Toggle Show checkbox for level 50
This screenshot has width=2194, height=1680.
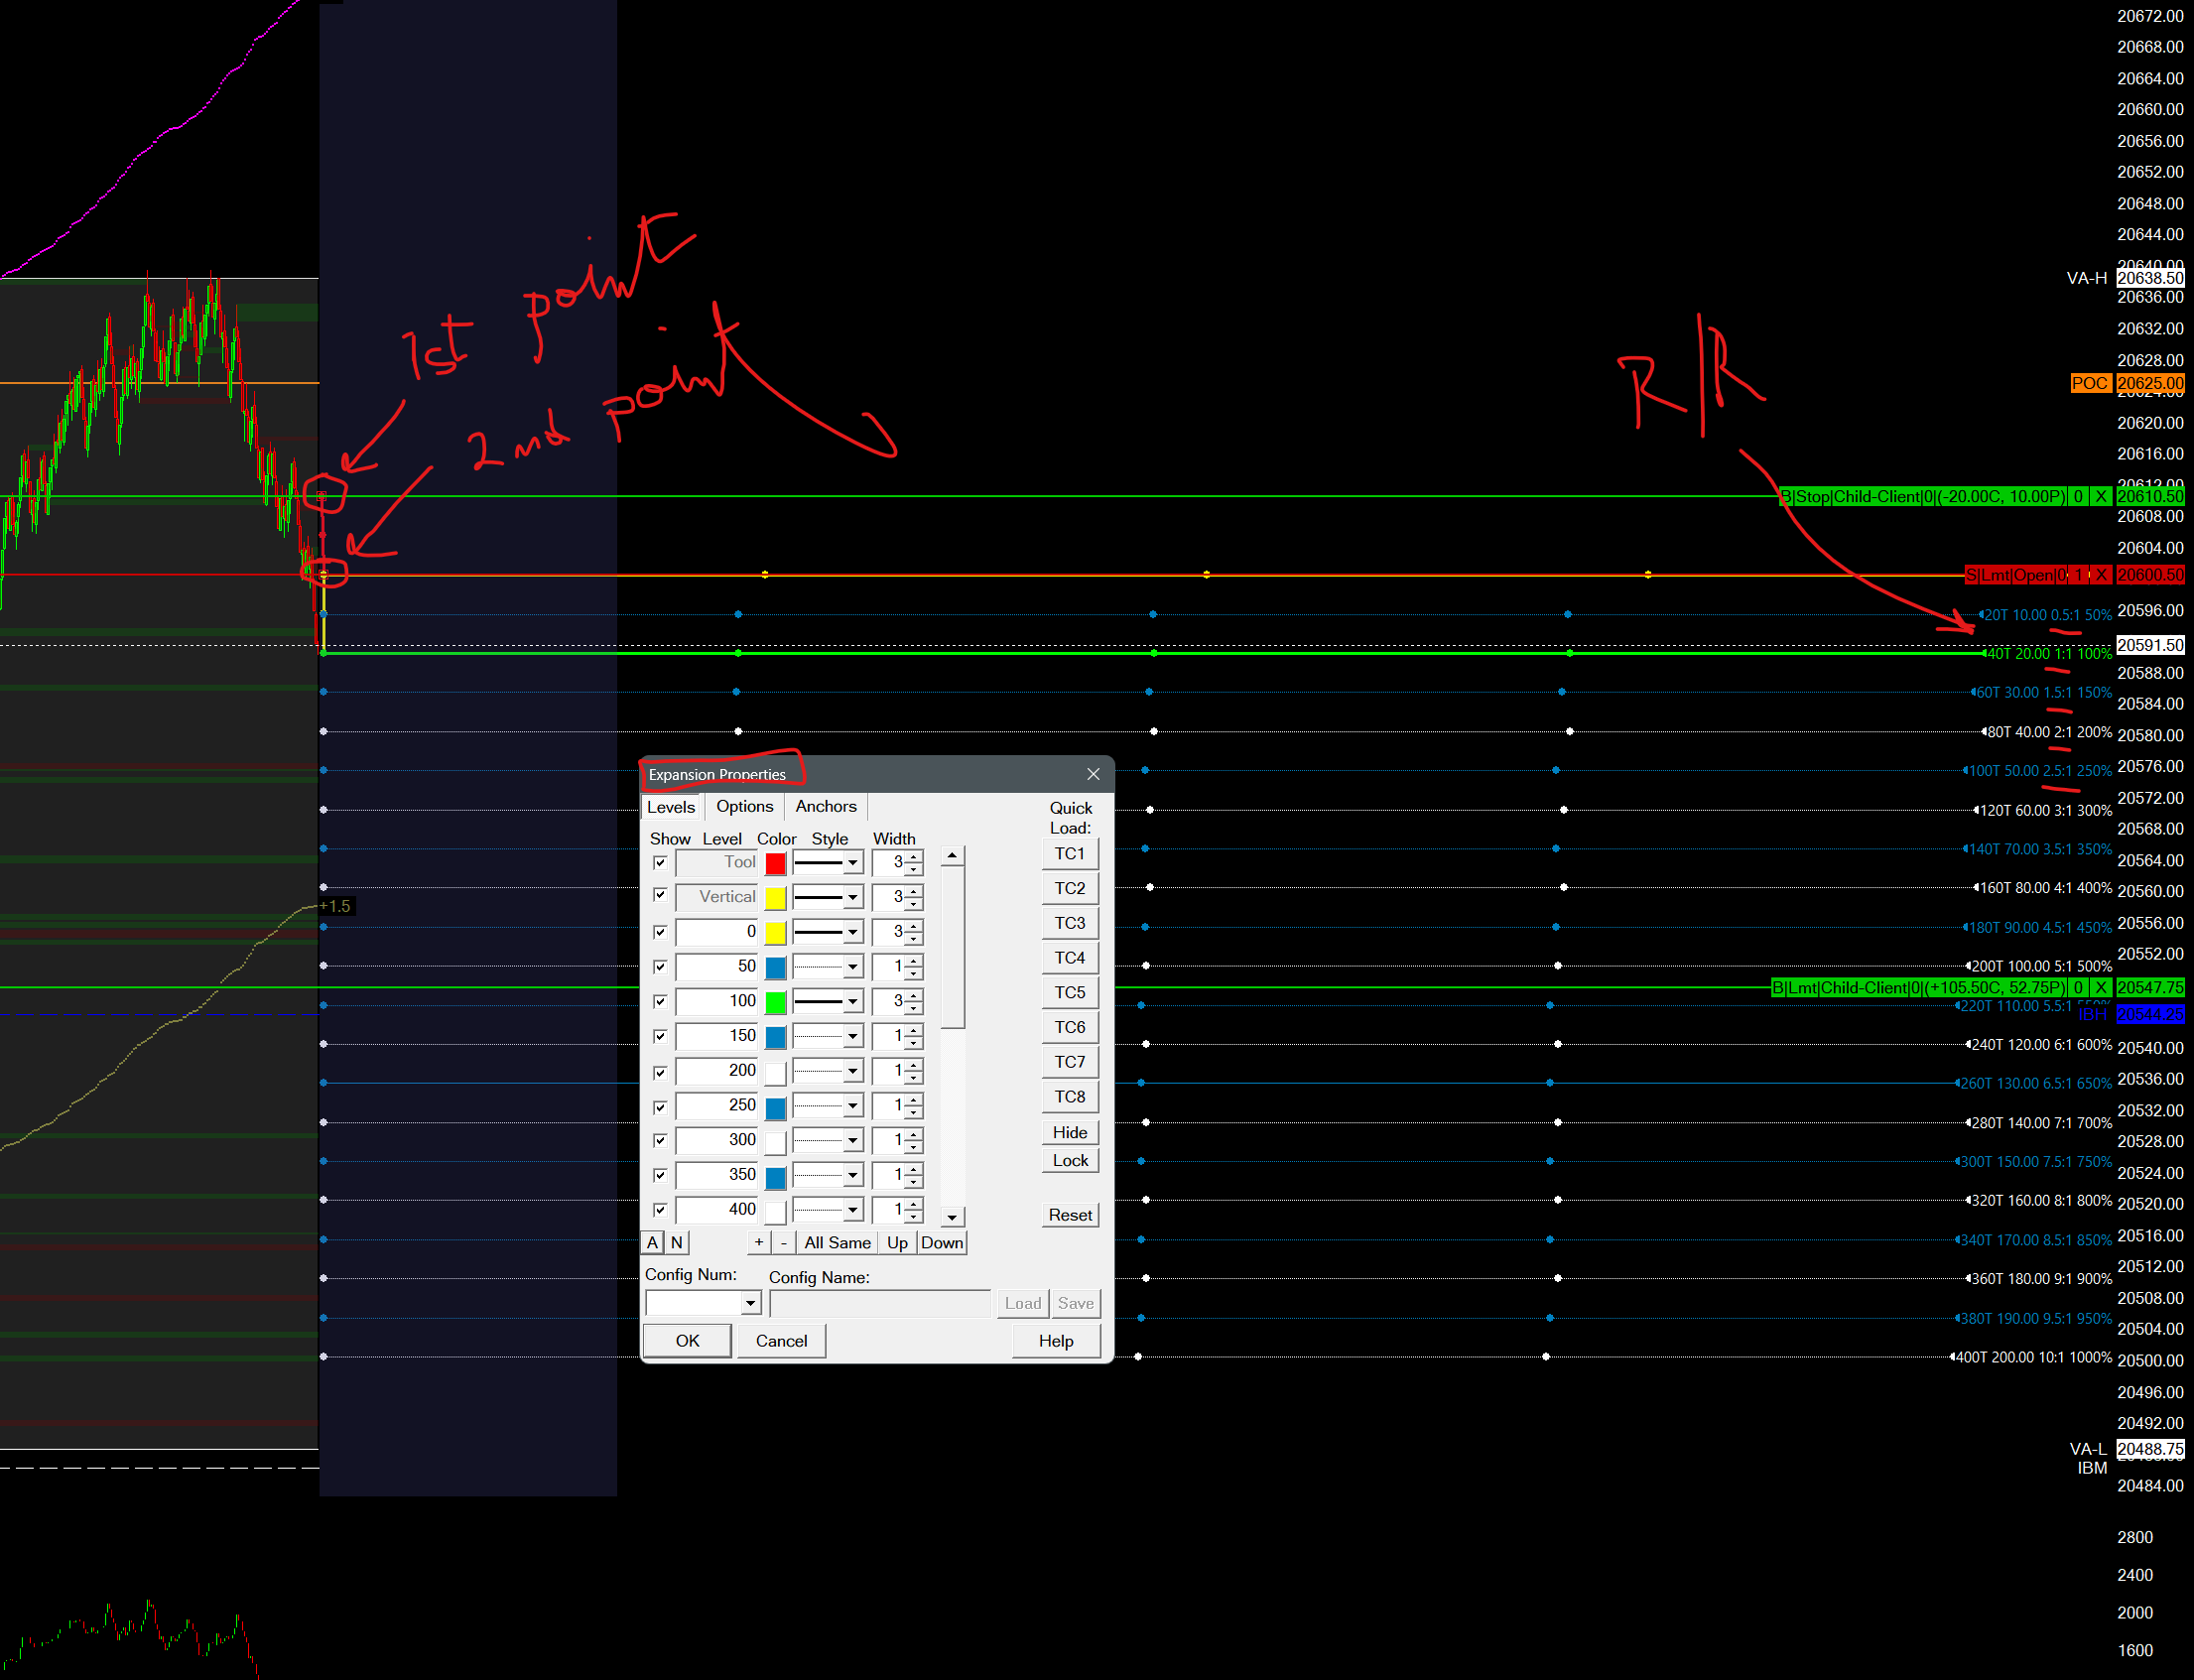tap(660, 967)
